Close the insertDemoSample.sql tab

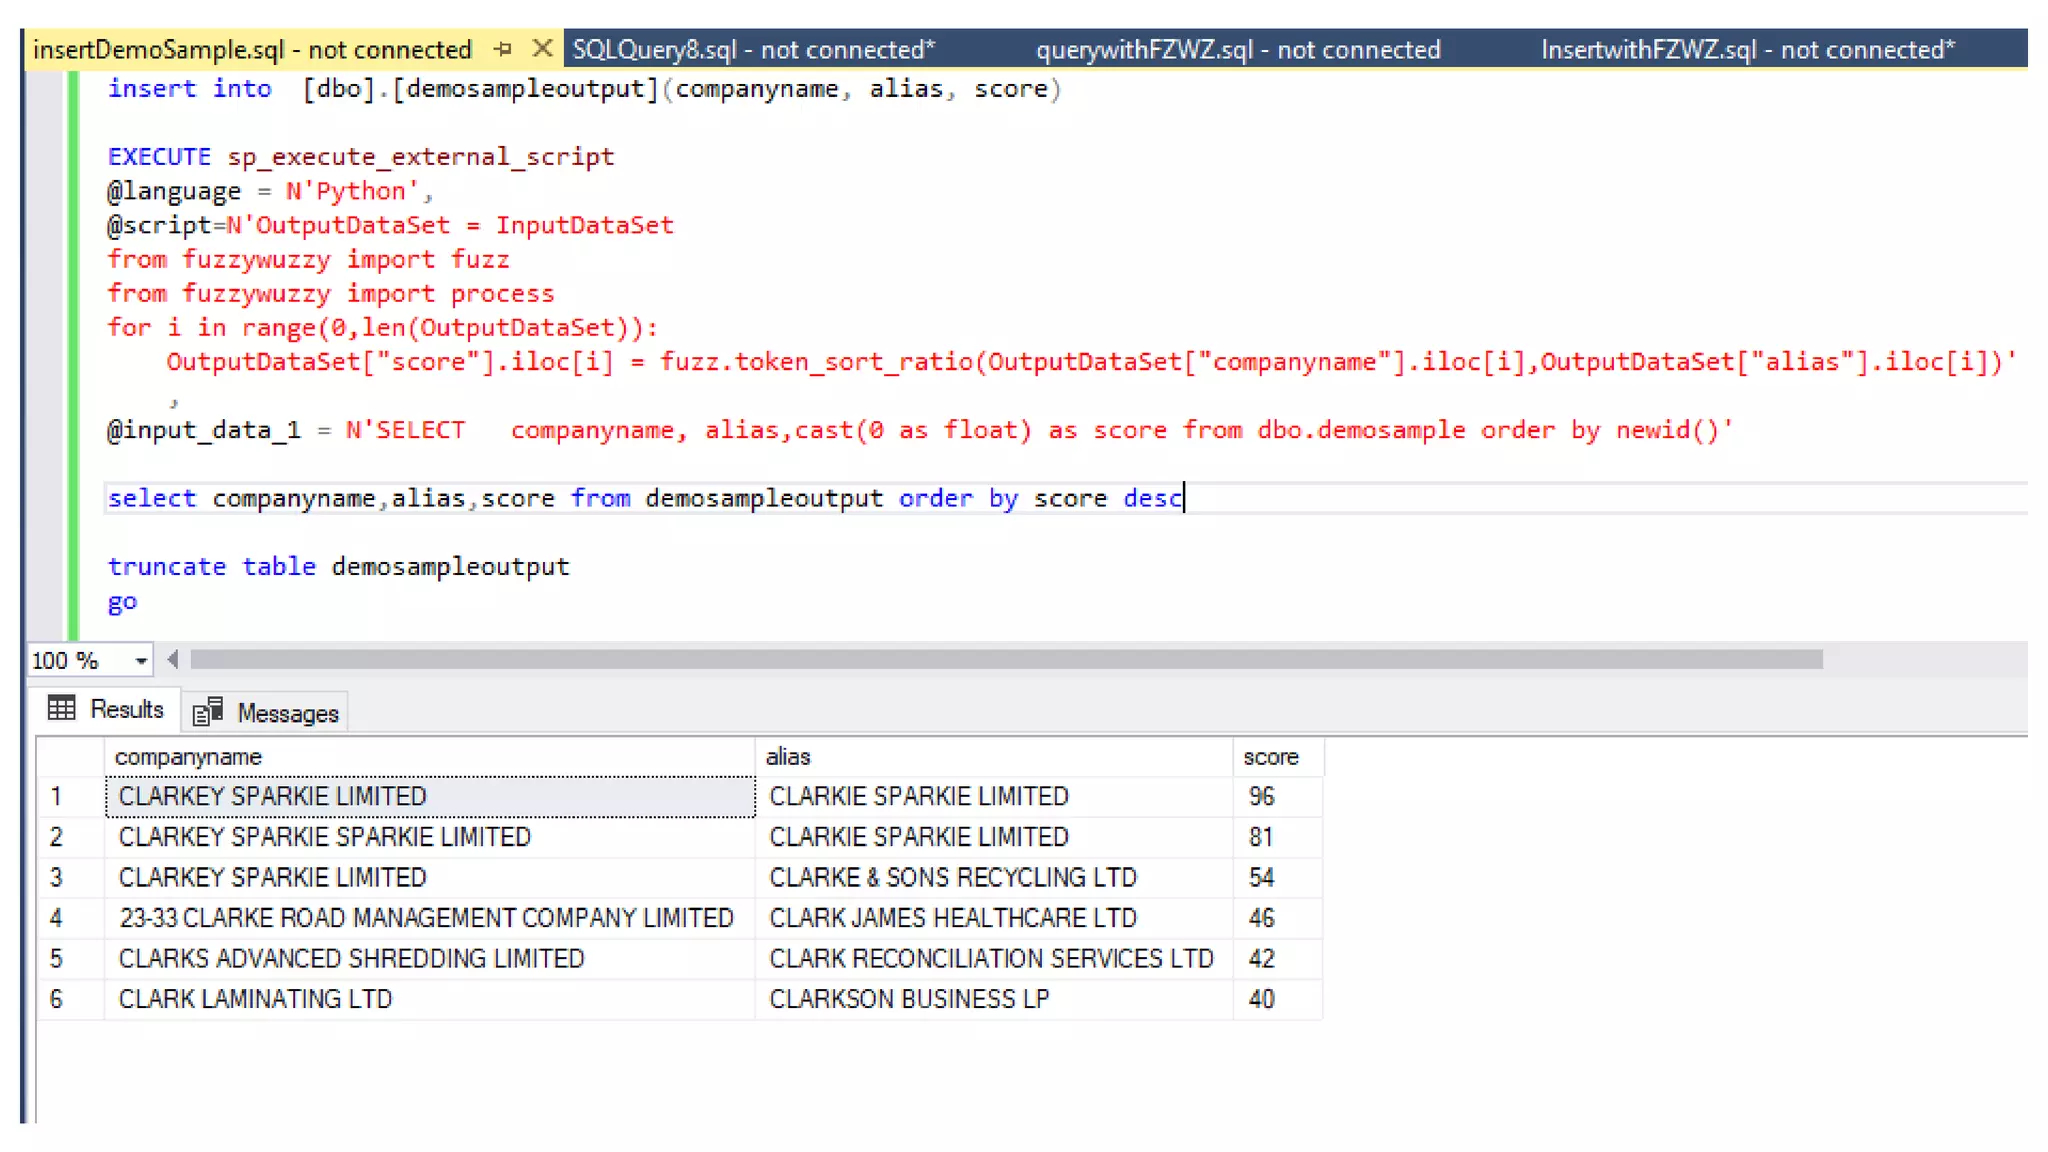click(x=542, y=48)
